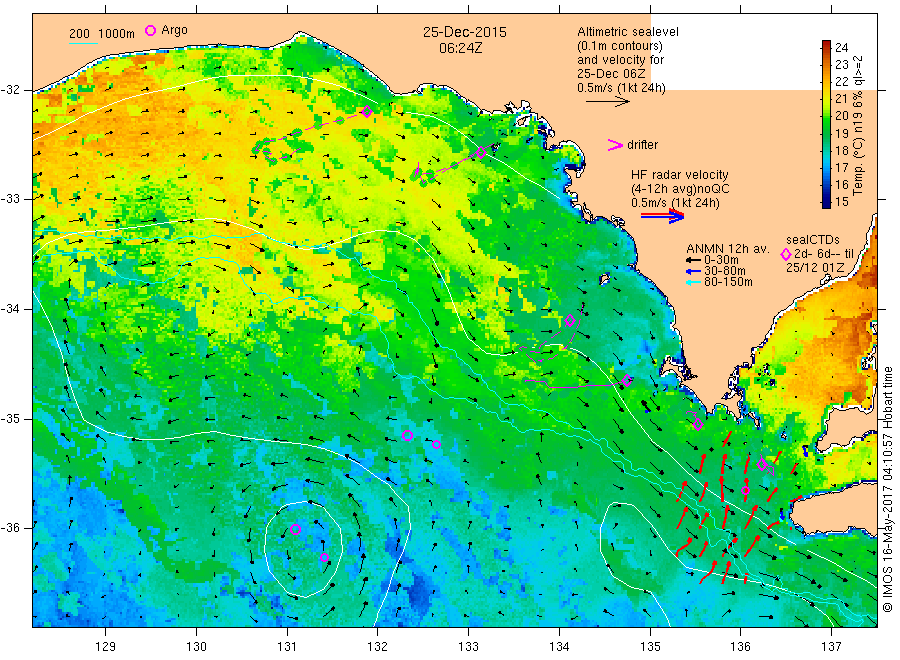The image size is (900, 660).
Task: Click the '1000m' isobath legend label
Action: click(x=117, y=34)
